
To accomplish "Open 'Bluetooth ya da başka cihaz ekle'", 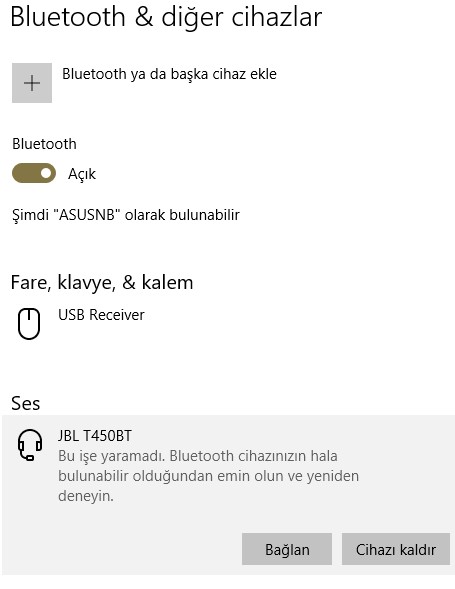I will coord(169,74).
